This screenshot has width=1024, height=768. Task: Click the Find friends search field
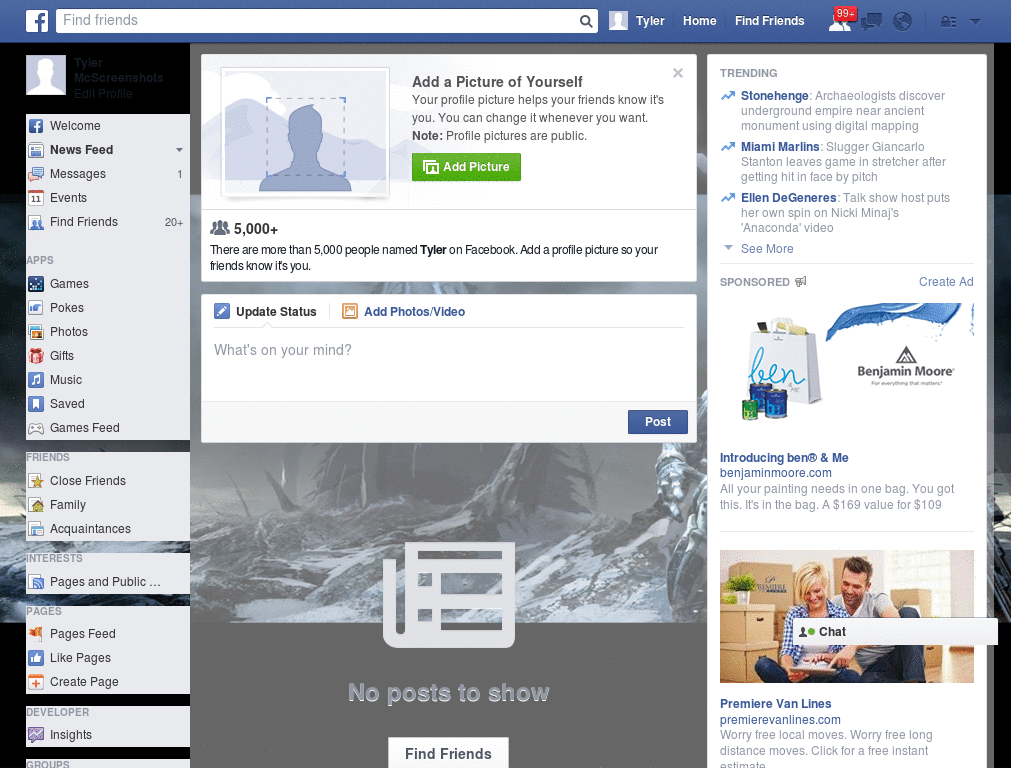[x=319, y=21]
